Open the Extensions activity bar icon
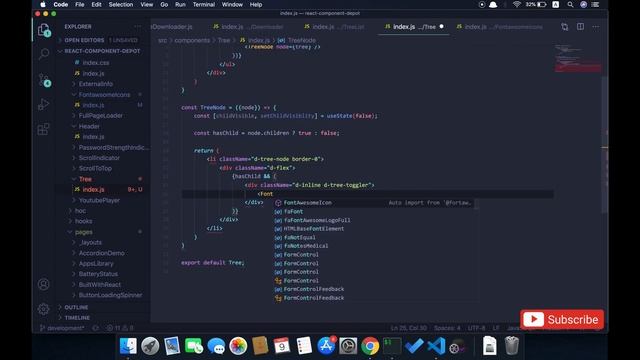The height and width of the screenshot is (360, 640). tap(44, 129)
